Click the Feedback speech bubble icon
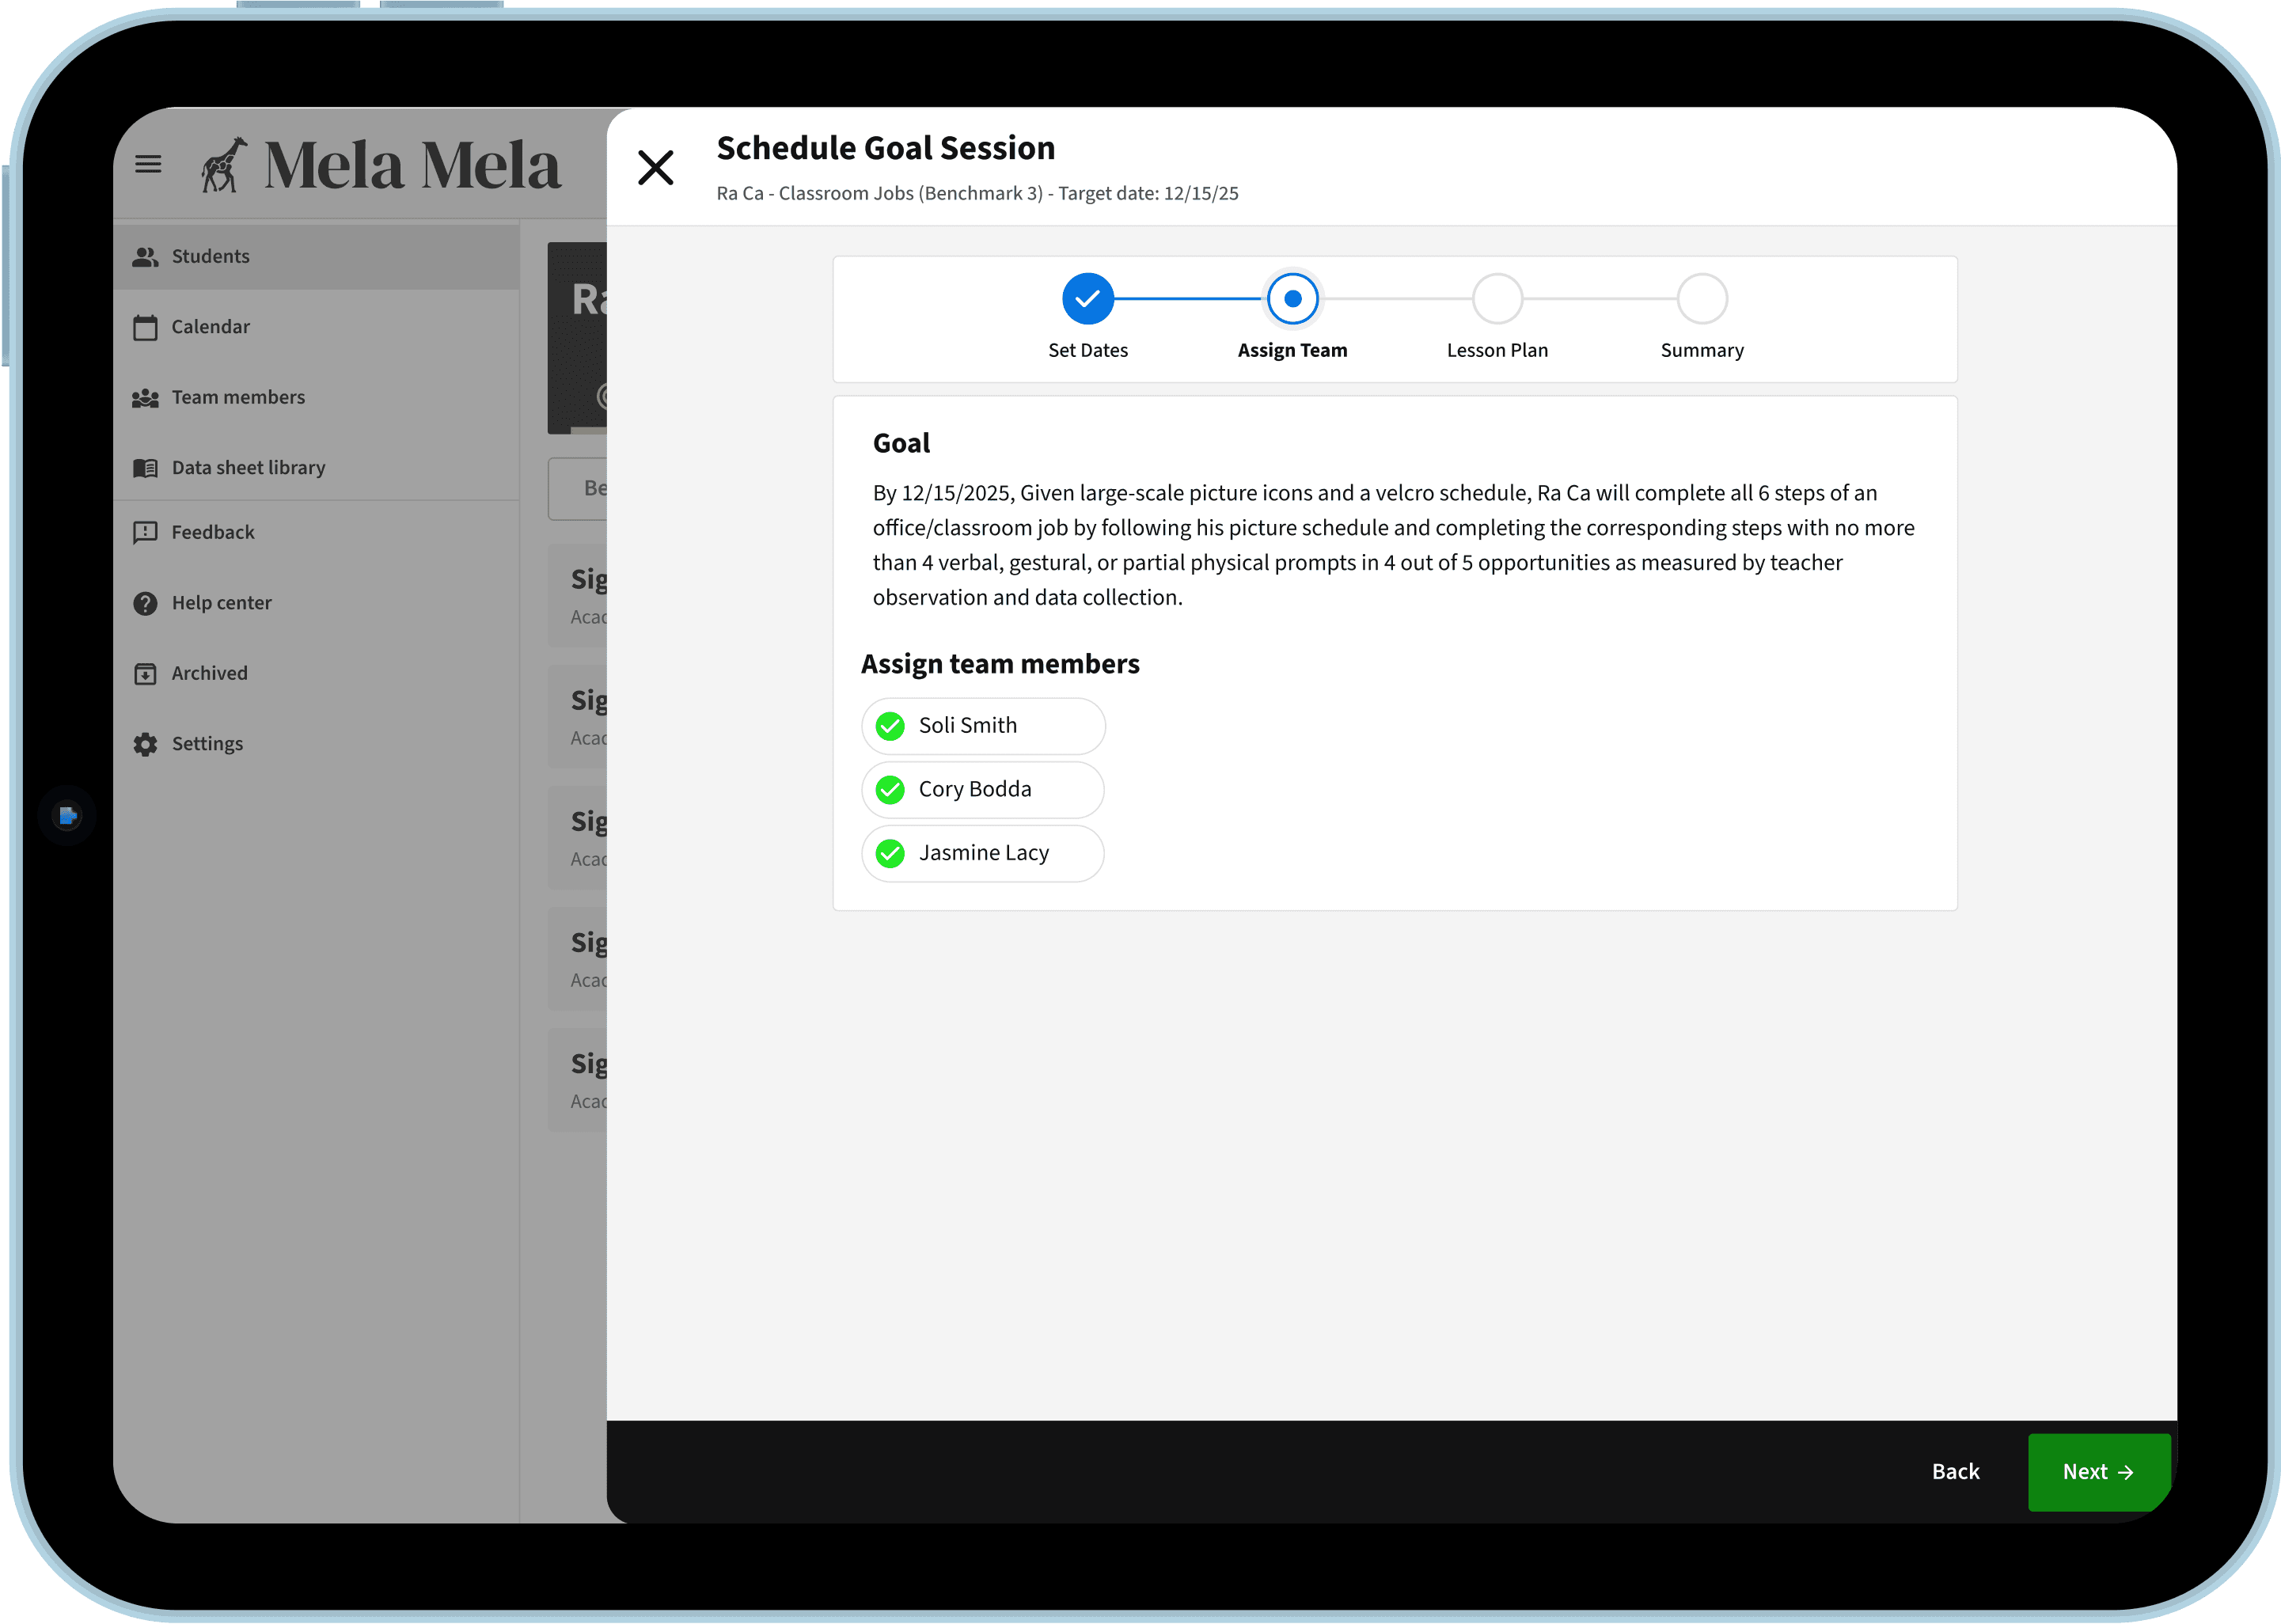This screenshot has width=2281, height=1624. coord(146,533)
